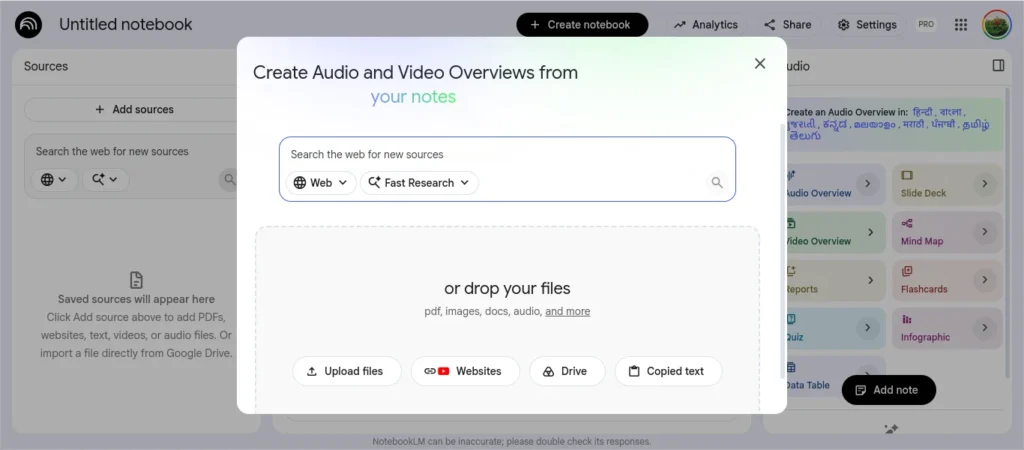This screenshot has width=1024, height=450.
Task: Expand Reports options arrow
Action: pyautogui.click(x=871, y=280)
